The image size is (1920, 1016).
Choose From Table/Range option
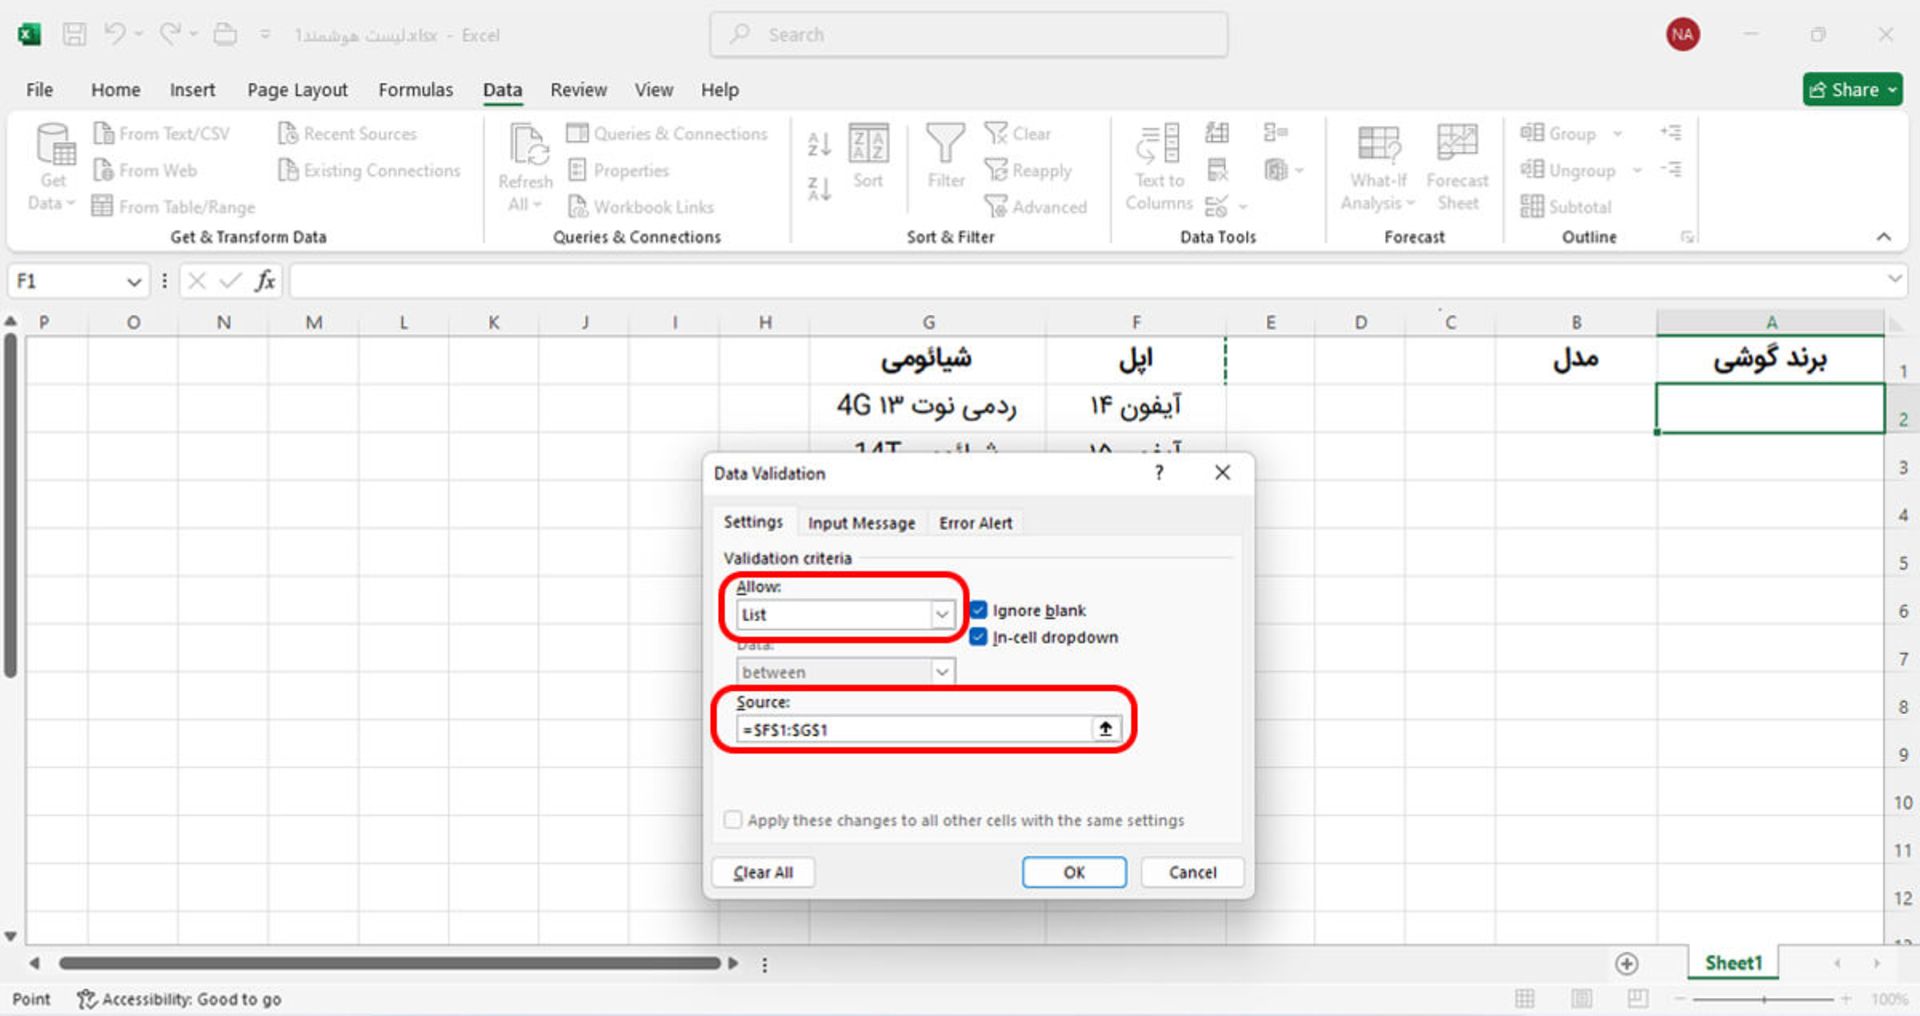(x=173, y=206)
